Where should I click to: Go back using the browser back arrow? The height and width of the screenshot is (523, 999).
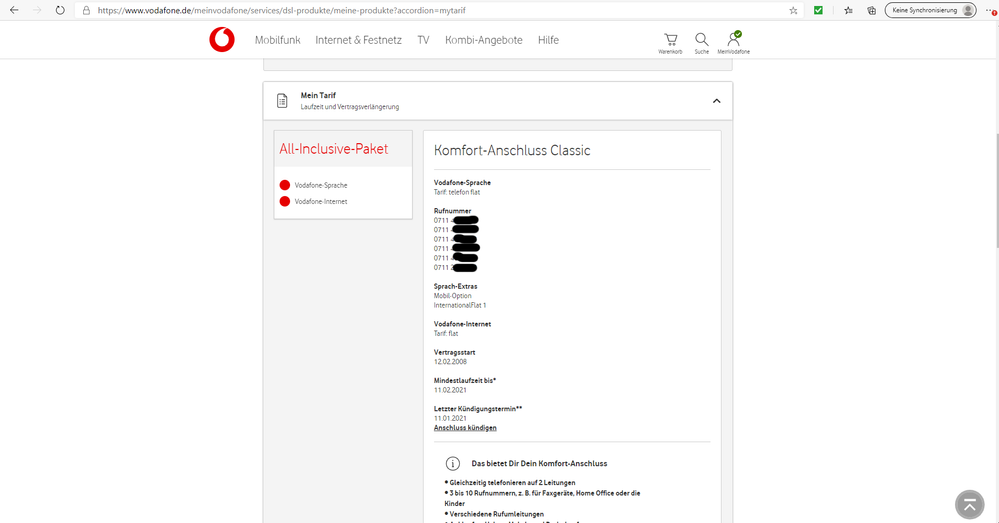click(x=13, y=10)
